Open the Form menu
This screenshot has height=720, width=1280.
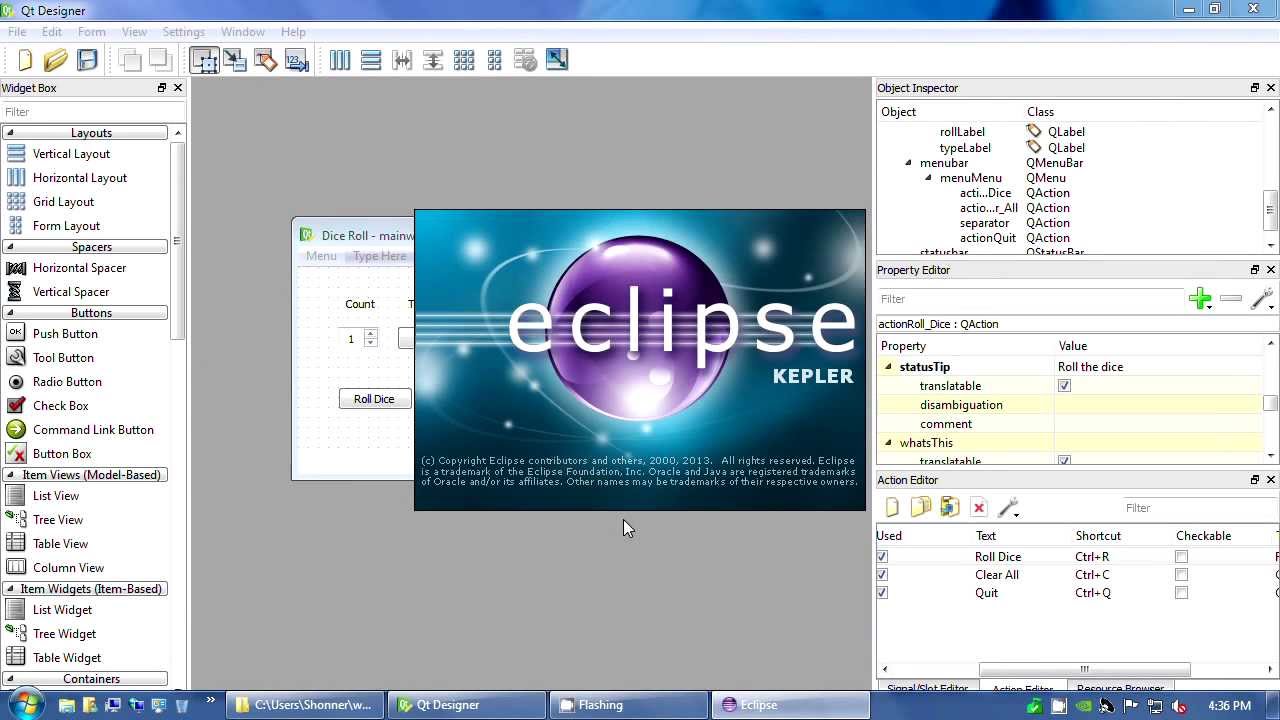point(91,32)
